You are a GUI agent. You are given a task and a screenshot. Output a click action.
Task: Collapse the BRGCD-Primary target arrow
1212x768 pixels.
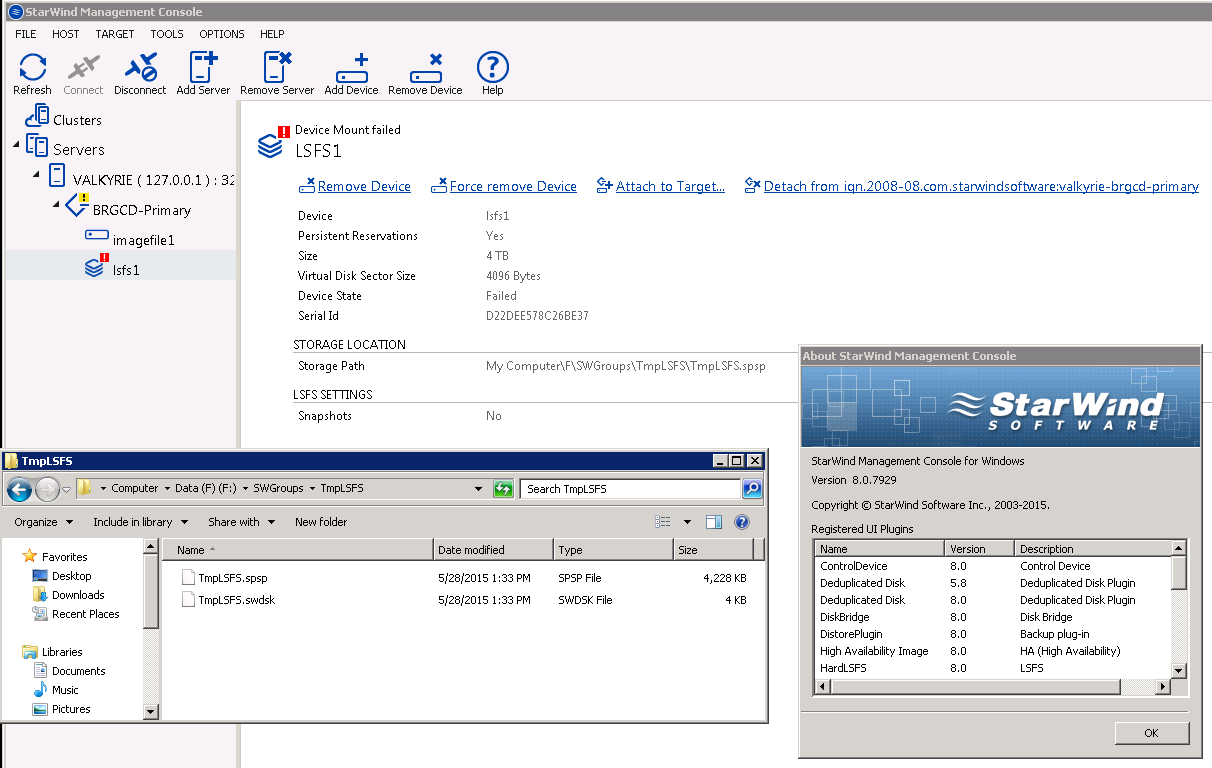56,205
